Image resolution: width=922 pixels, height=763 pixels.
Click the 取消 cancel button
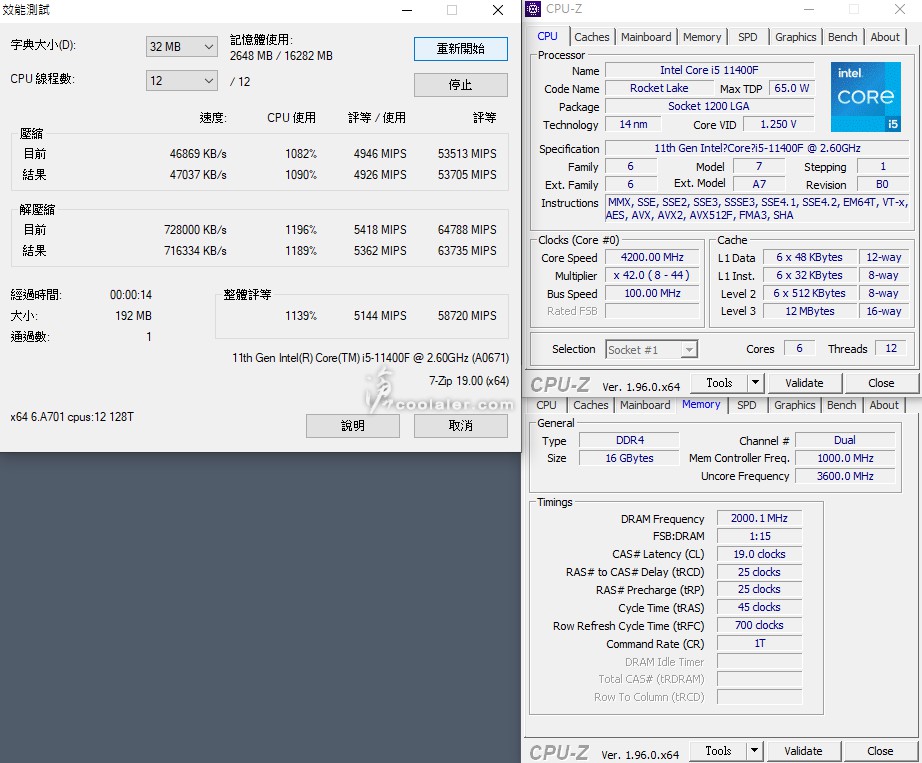point(460,426)
